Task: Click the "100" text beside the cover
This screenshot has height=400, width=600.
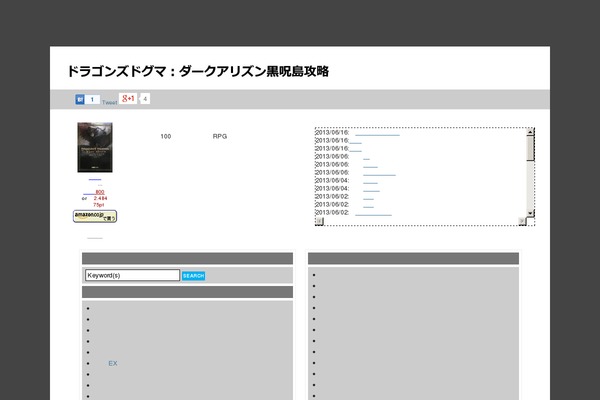Action: pos(166,136)
